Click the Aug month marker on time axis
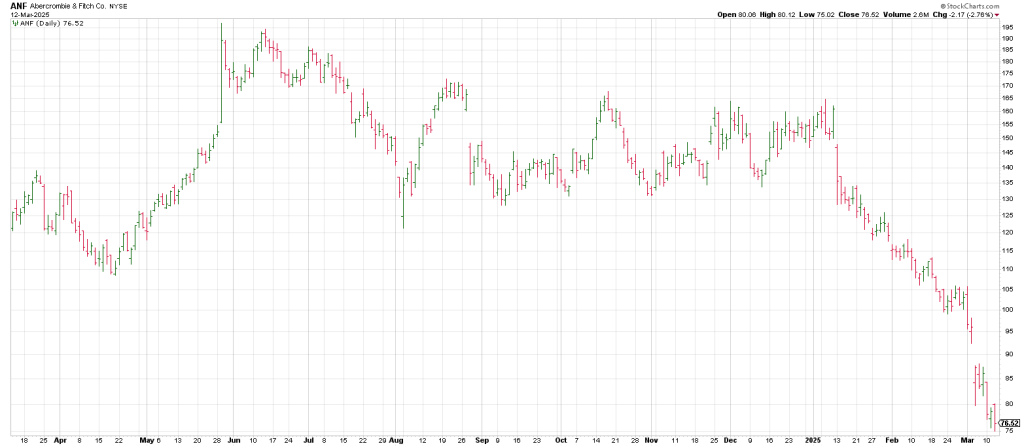The image size is (1024, 446). point(395,439)
